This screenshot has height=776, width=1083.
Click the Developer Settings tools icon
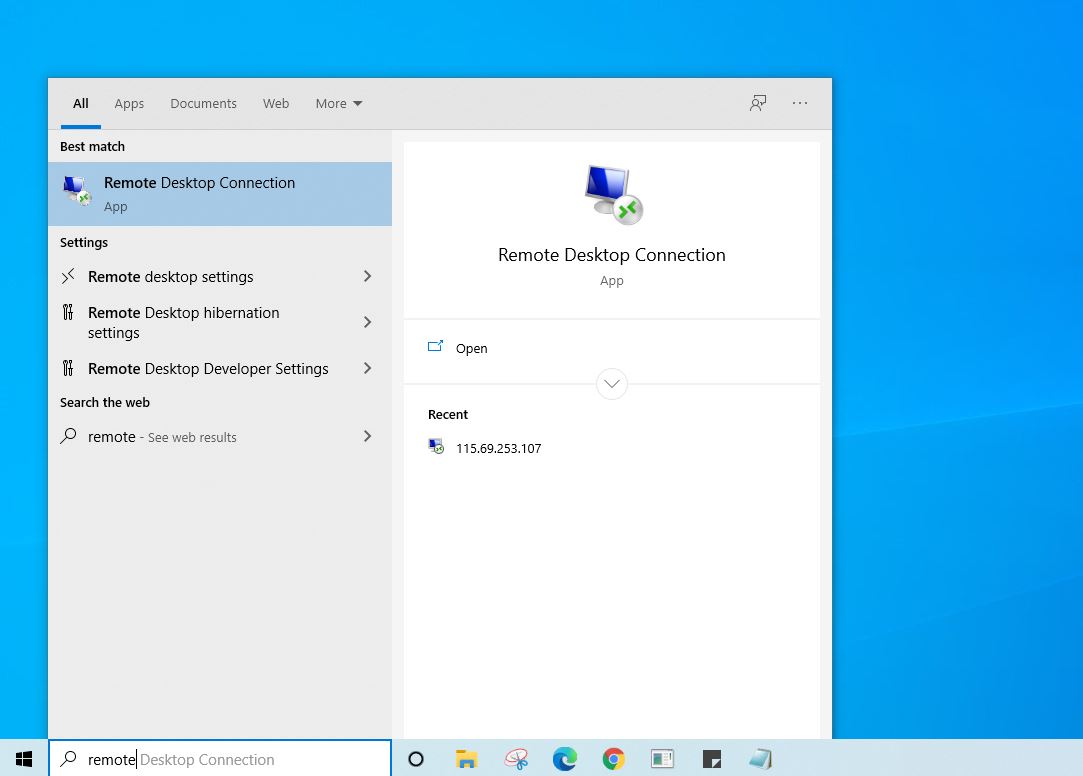click(68, 368)
